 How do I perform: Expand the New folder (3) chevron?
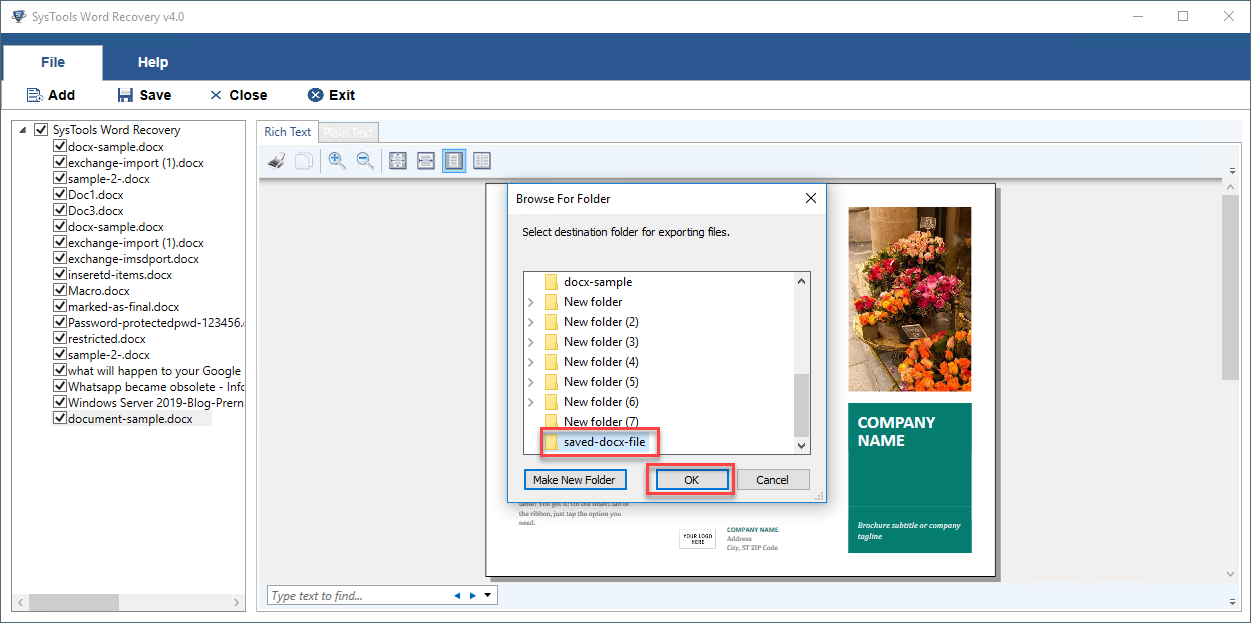coord(530,341)
